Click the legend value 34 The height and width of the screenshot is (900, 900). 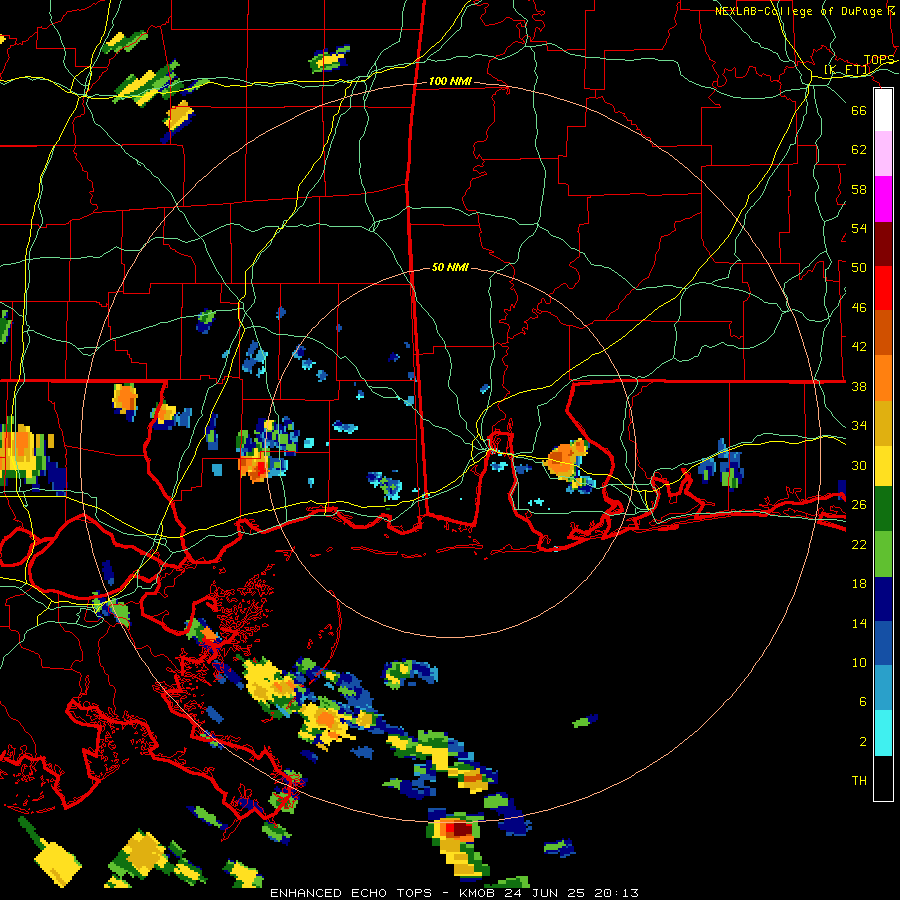pyautogui.click(x=859, y=426)
